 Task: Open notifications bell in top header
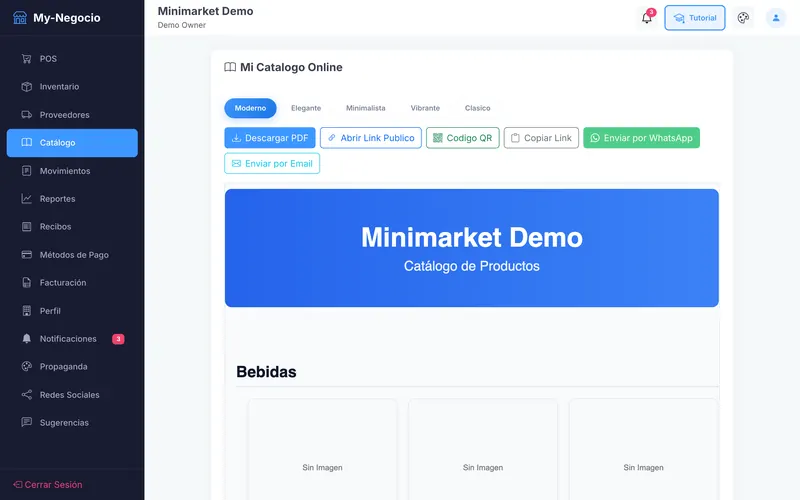pos(646,18)
